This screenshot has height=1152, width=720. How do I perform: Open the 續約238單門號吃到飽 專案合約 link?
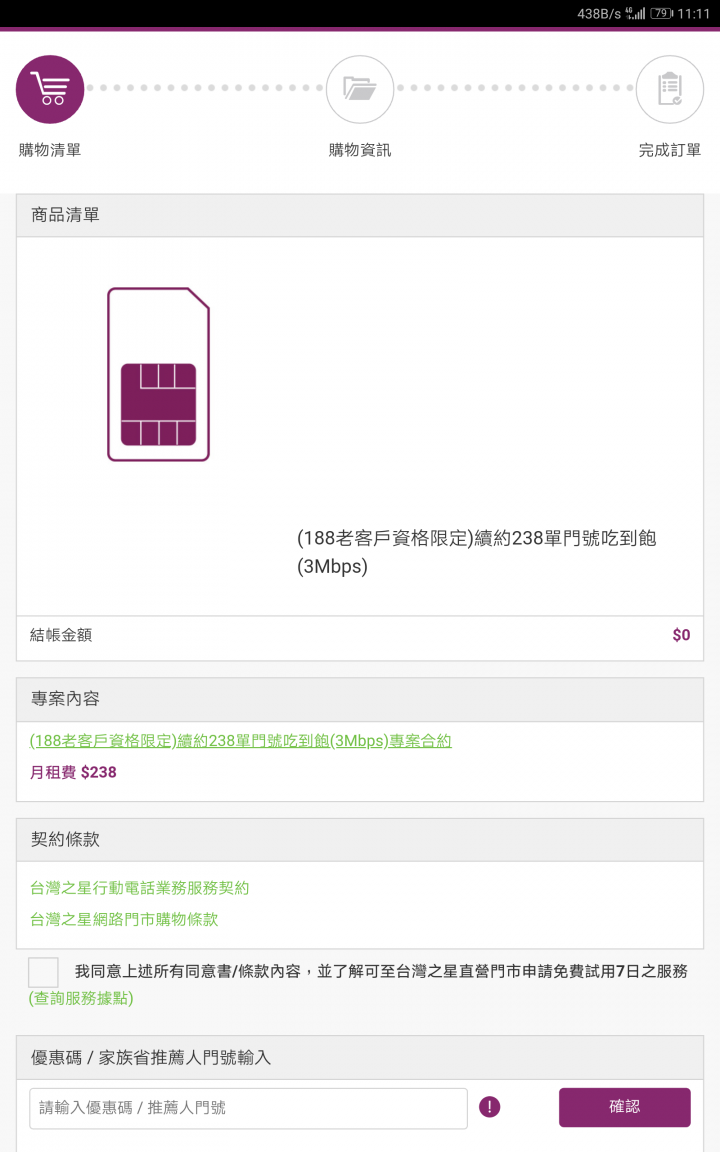click(240, 741)
